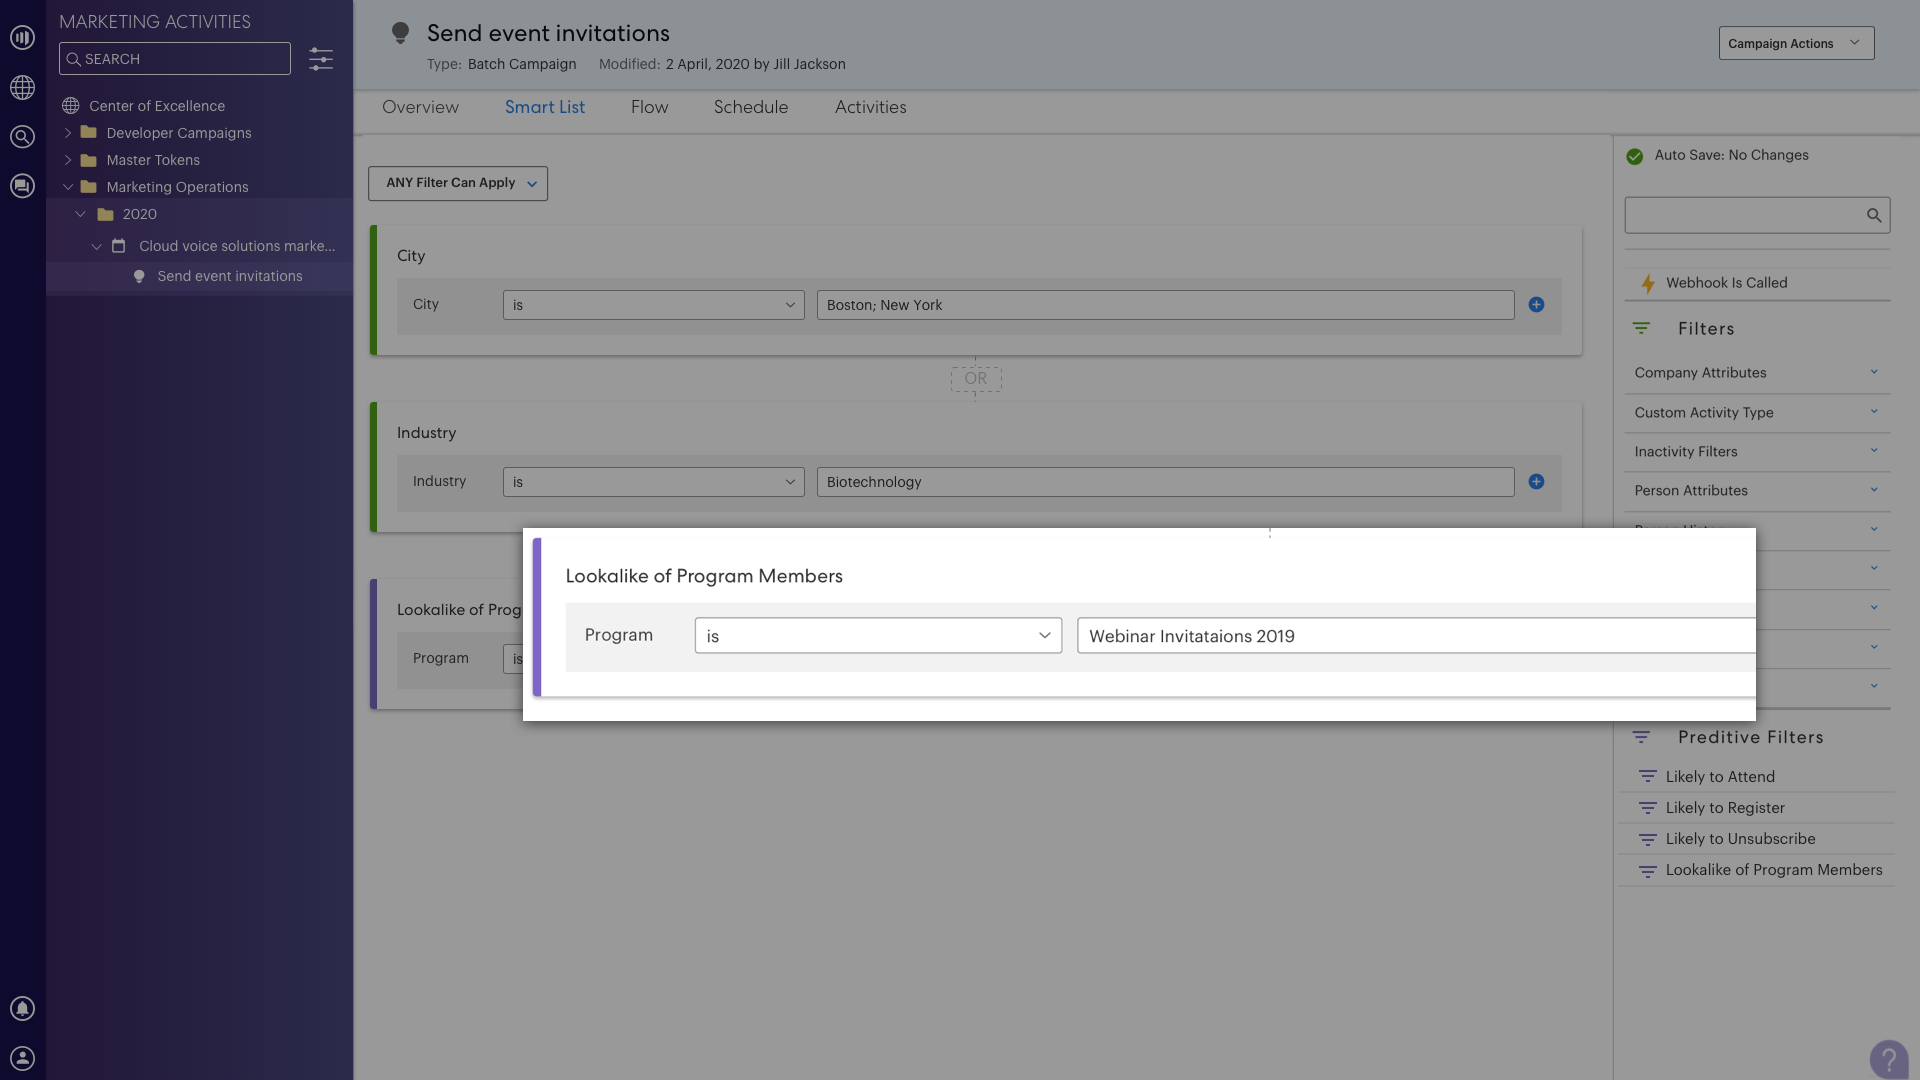Image resolution: width=1920 pixels, height=1080 pixels.
Task: Open the Schedule tab
Action: point(750,107)
